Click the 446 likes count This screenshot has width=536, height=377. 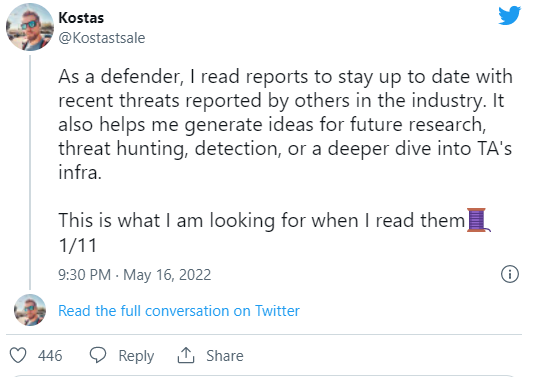pos(50,356)
